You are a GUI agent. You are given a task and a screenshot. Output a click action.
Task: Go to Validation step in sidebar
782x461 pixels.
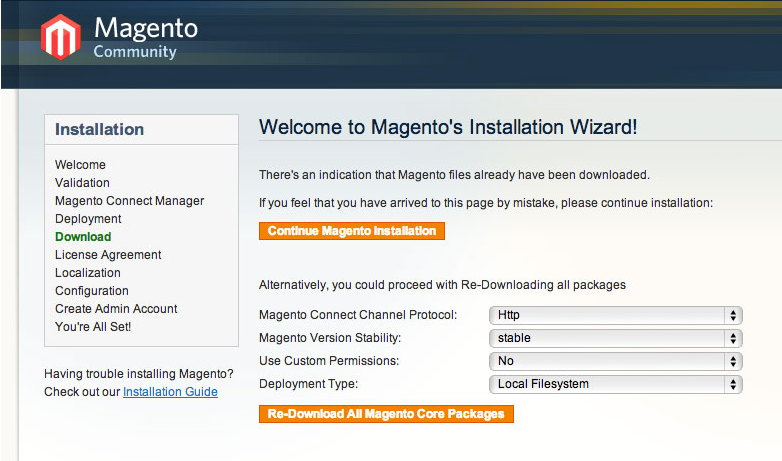click(82, 183)
